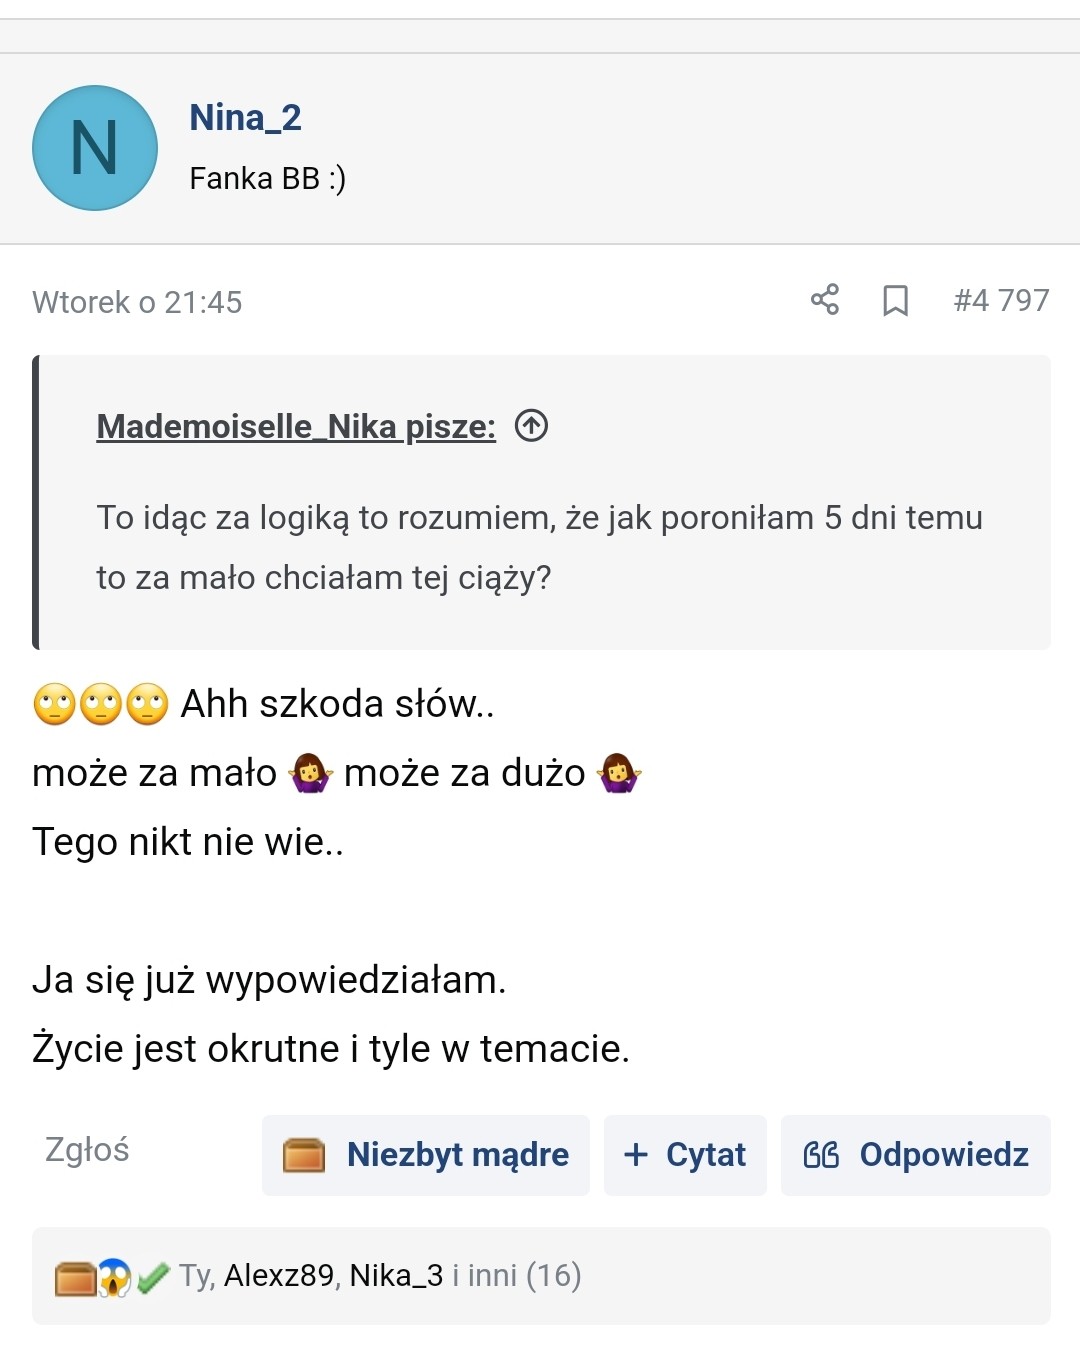
Task: Click the timestamp Wtorek o 21:45
Action: coord(137,302)
